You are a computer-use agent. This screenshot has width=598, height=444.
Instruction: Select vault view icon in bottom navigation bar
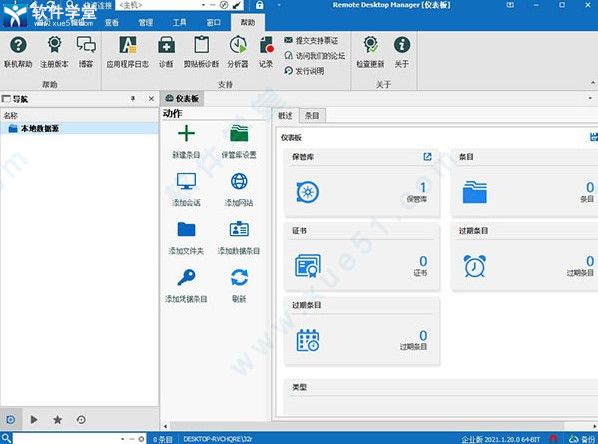[11, 420]
